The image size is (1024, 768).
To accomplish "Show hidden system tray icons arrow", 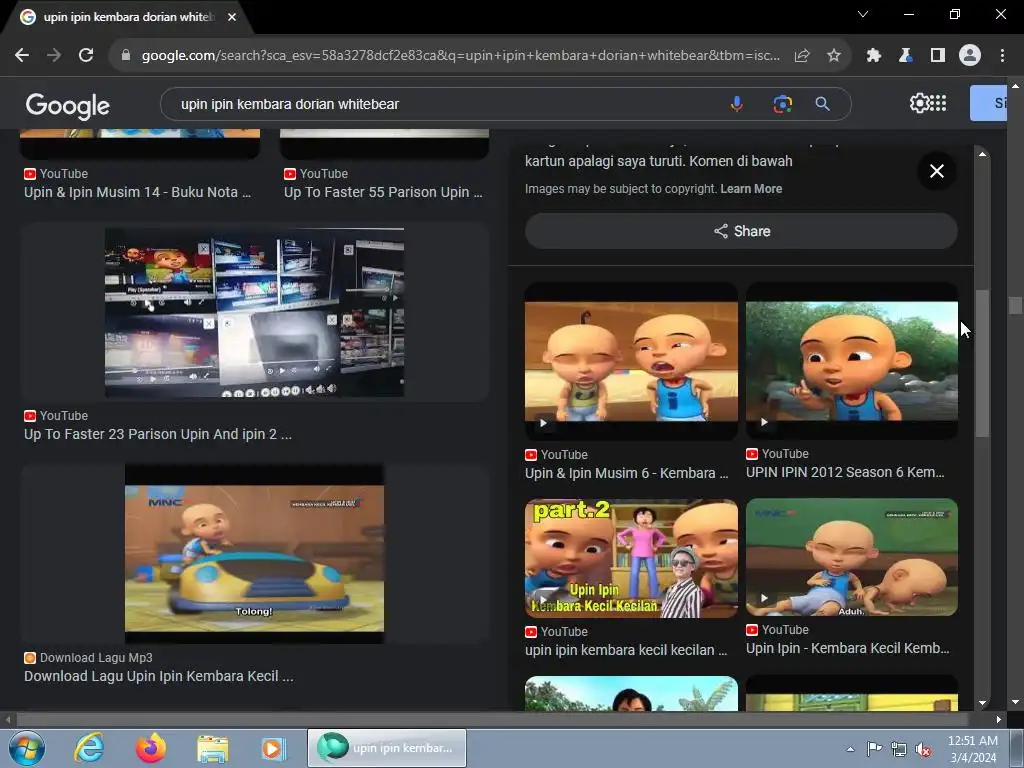I will 850,749.
